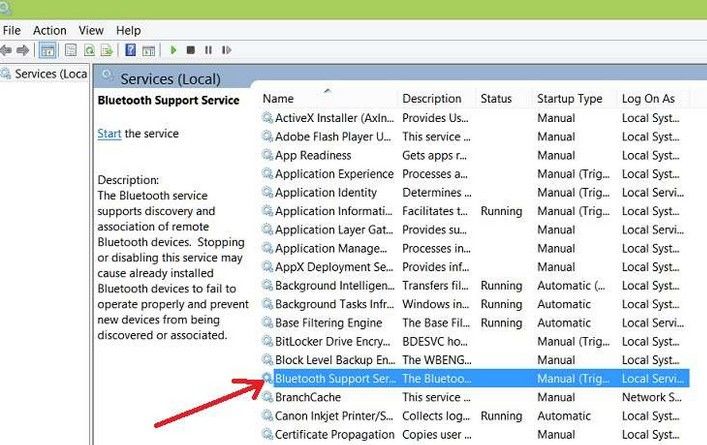Click the Refresh toolbar icon
Image resolution: width=707 pixels, height=445 pixels.
click(x=89, y=50)
